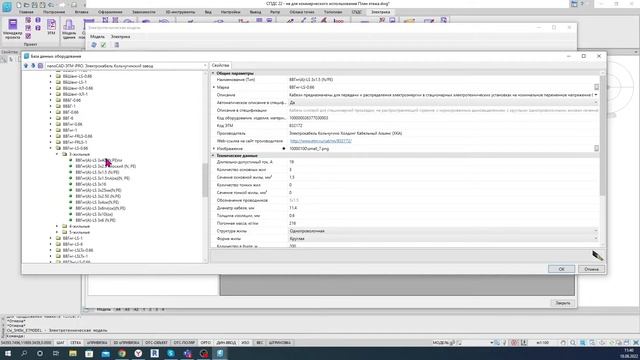640x360 pixels.
Task: Click Отмена button in database window
Action: click(591, 269)
